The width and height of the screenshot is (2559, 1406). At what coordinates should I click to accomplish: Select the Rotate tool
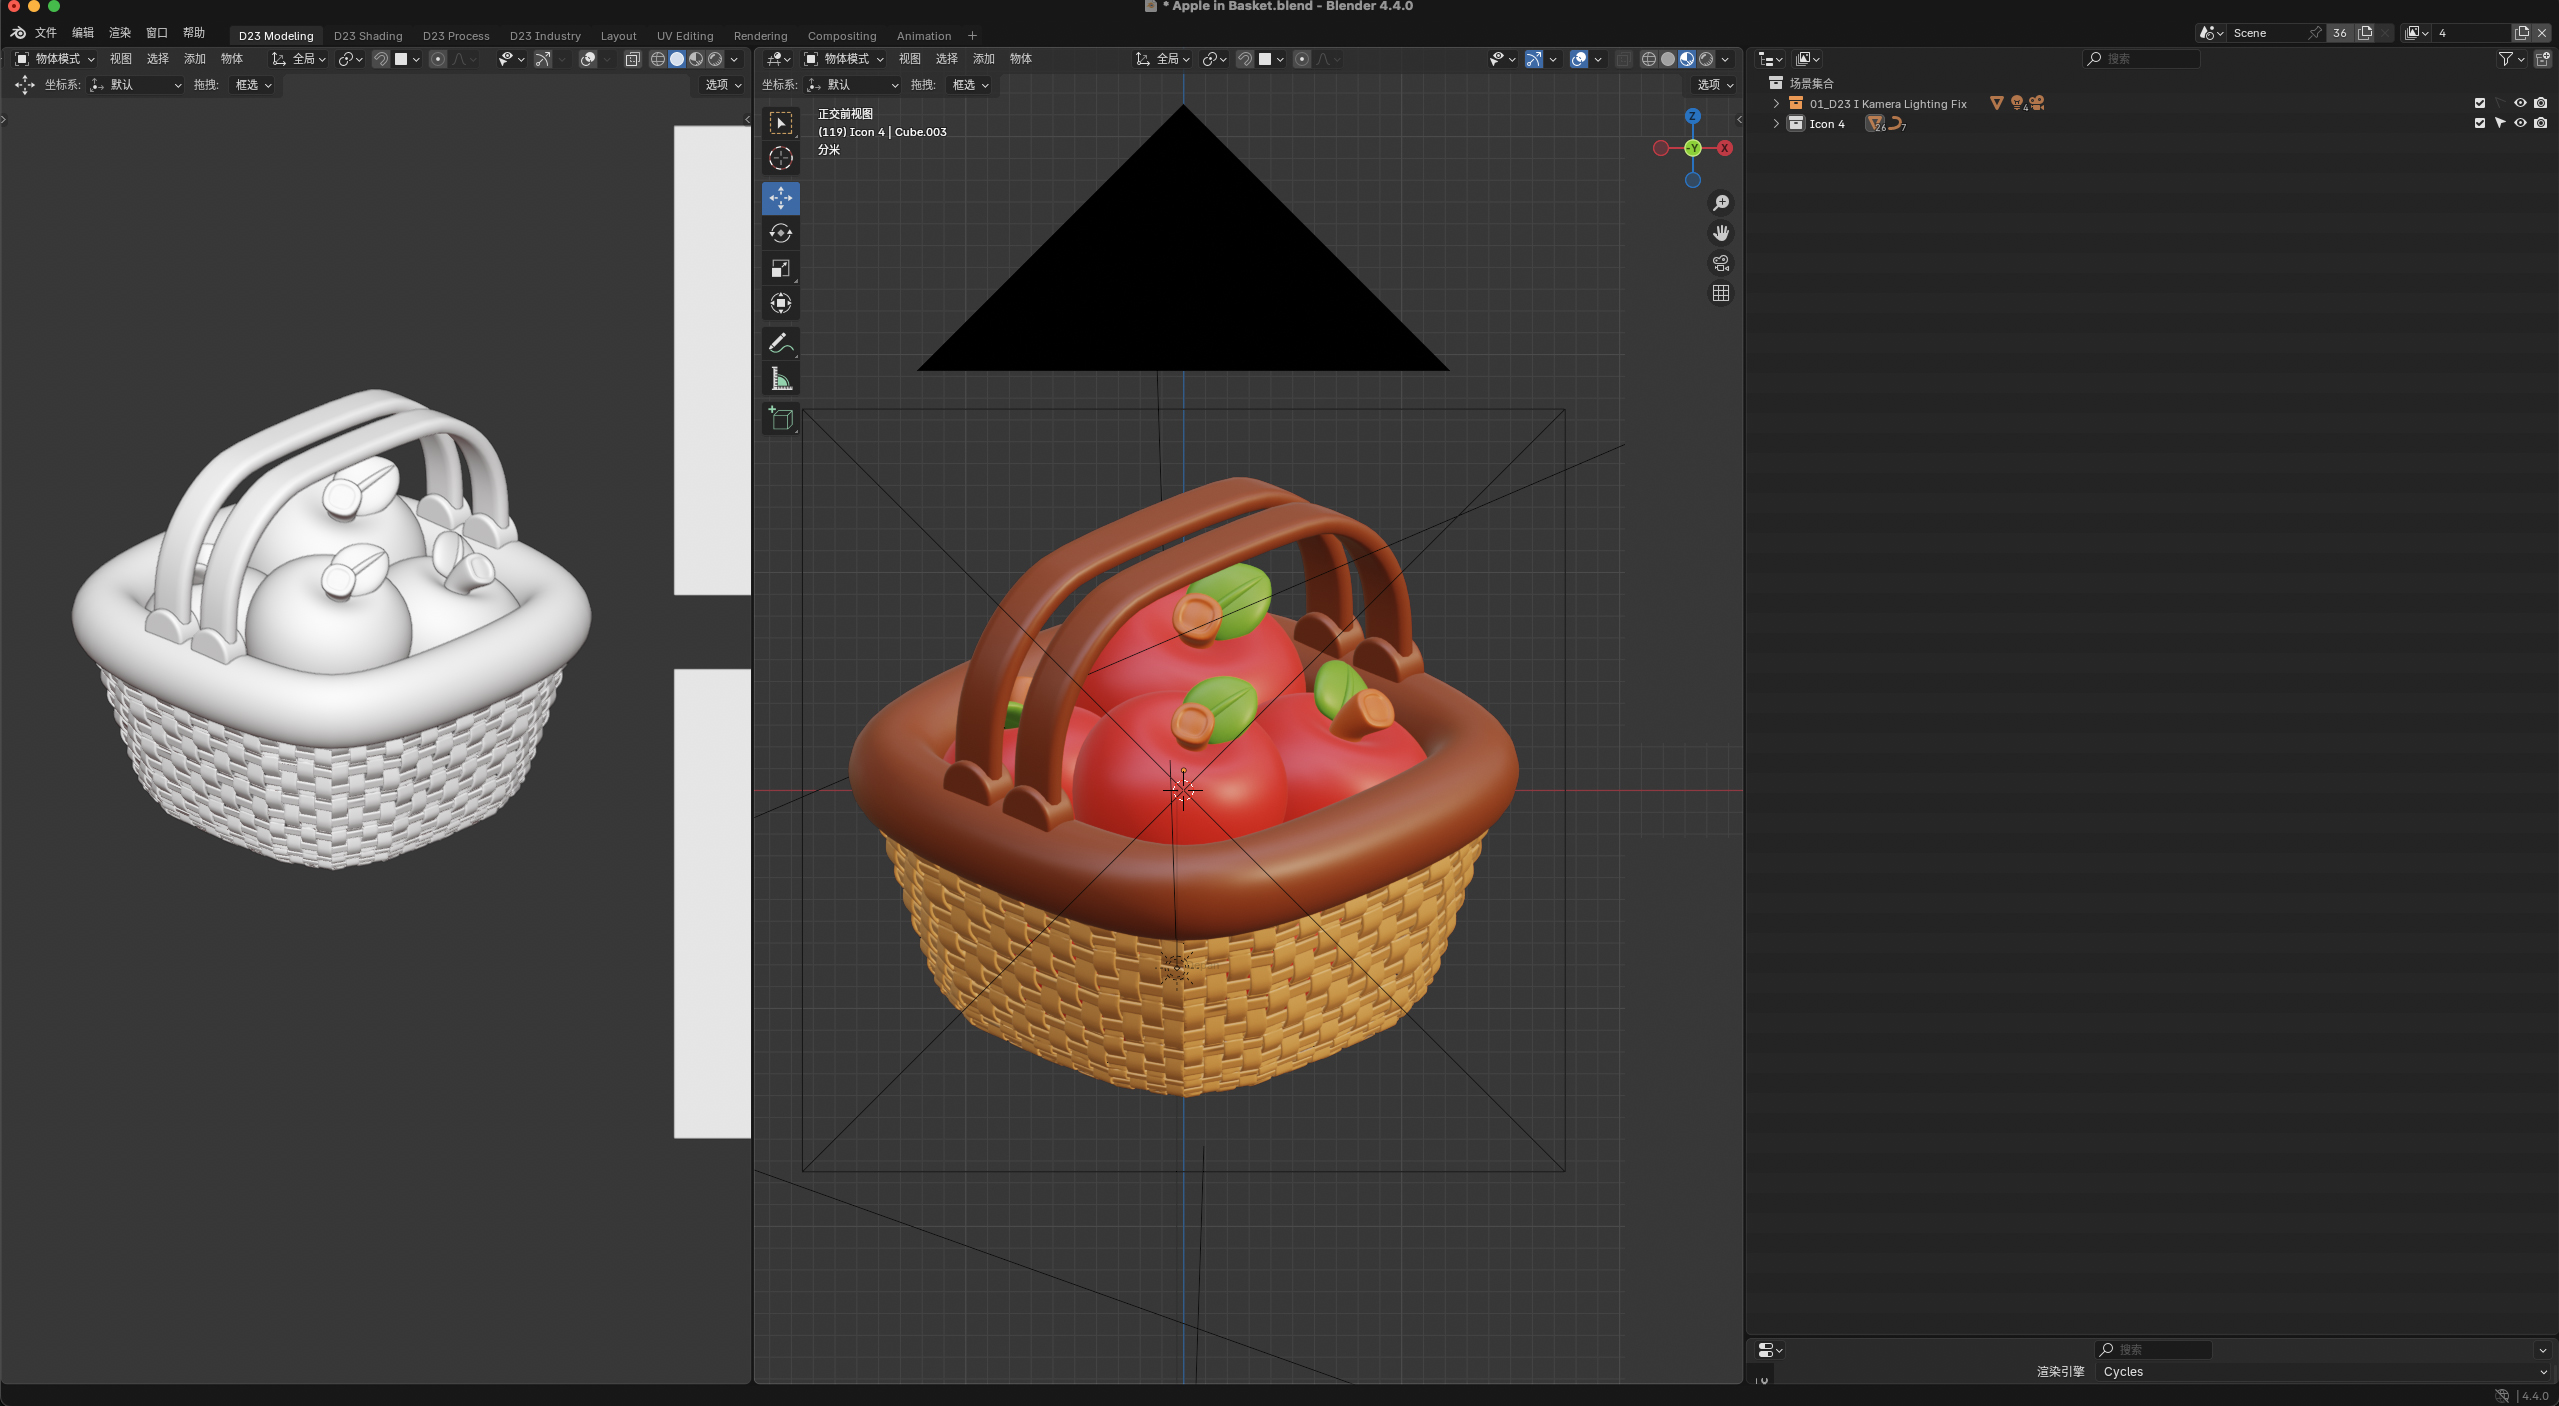click(x=780, y=233)
